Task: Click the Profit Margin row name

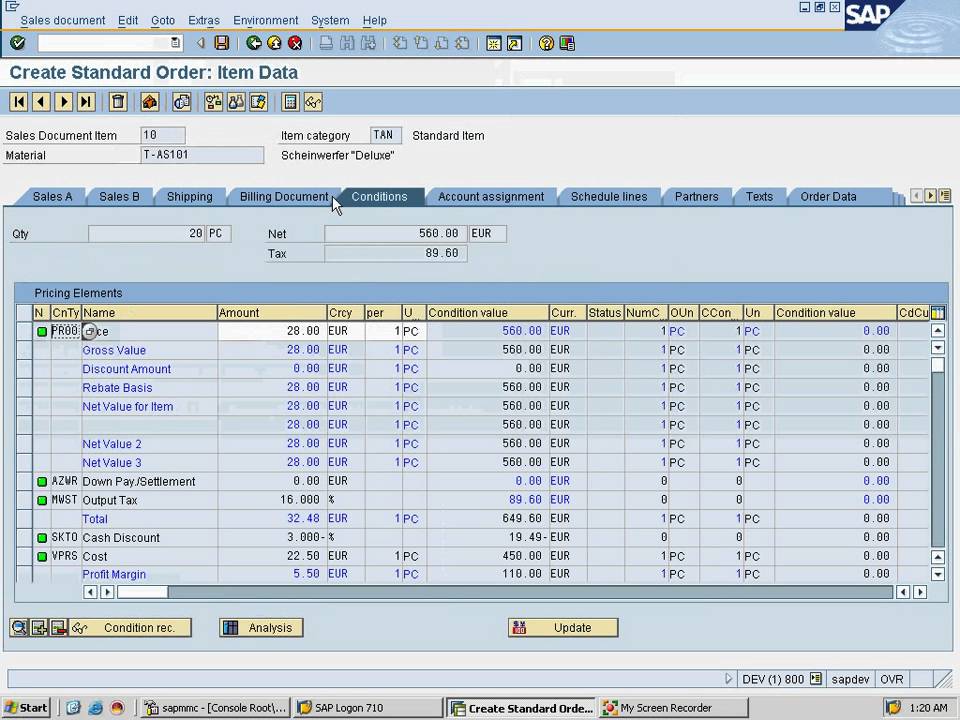Action: pyautogui.click(x=114, y=574)
